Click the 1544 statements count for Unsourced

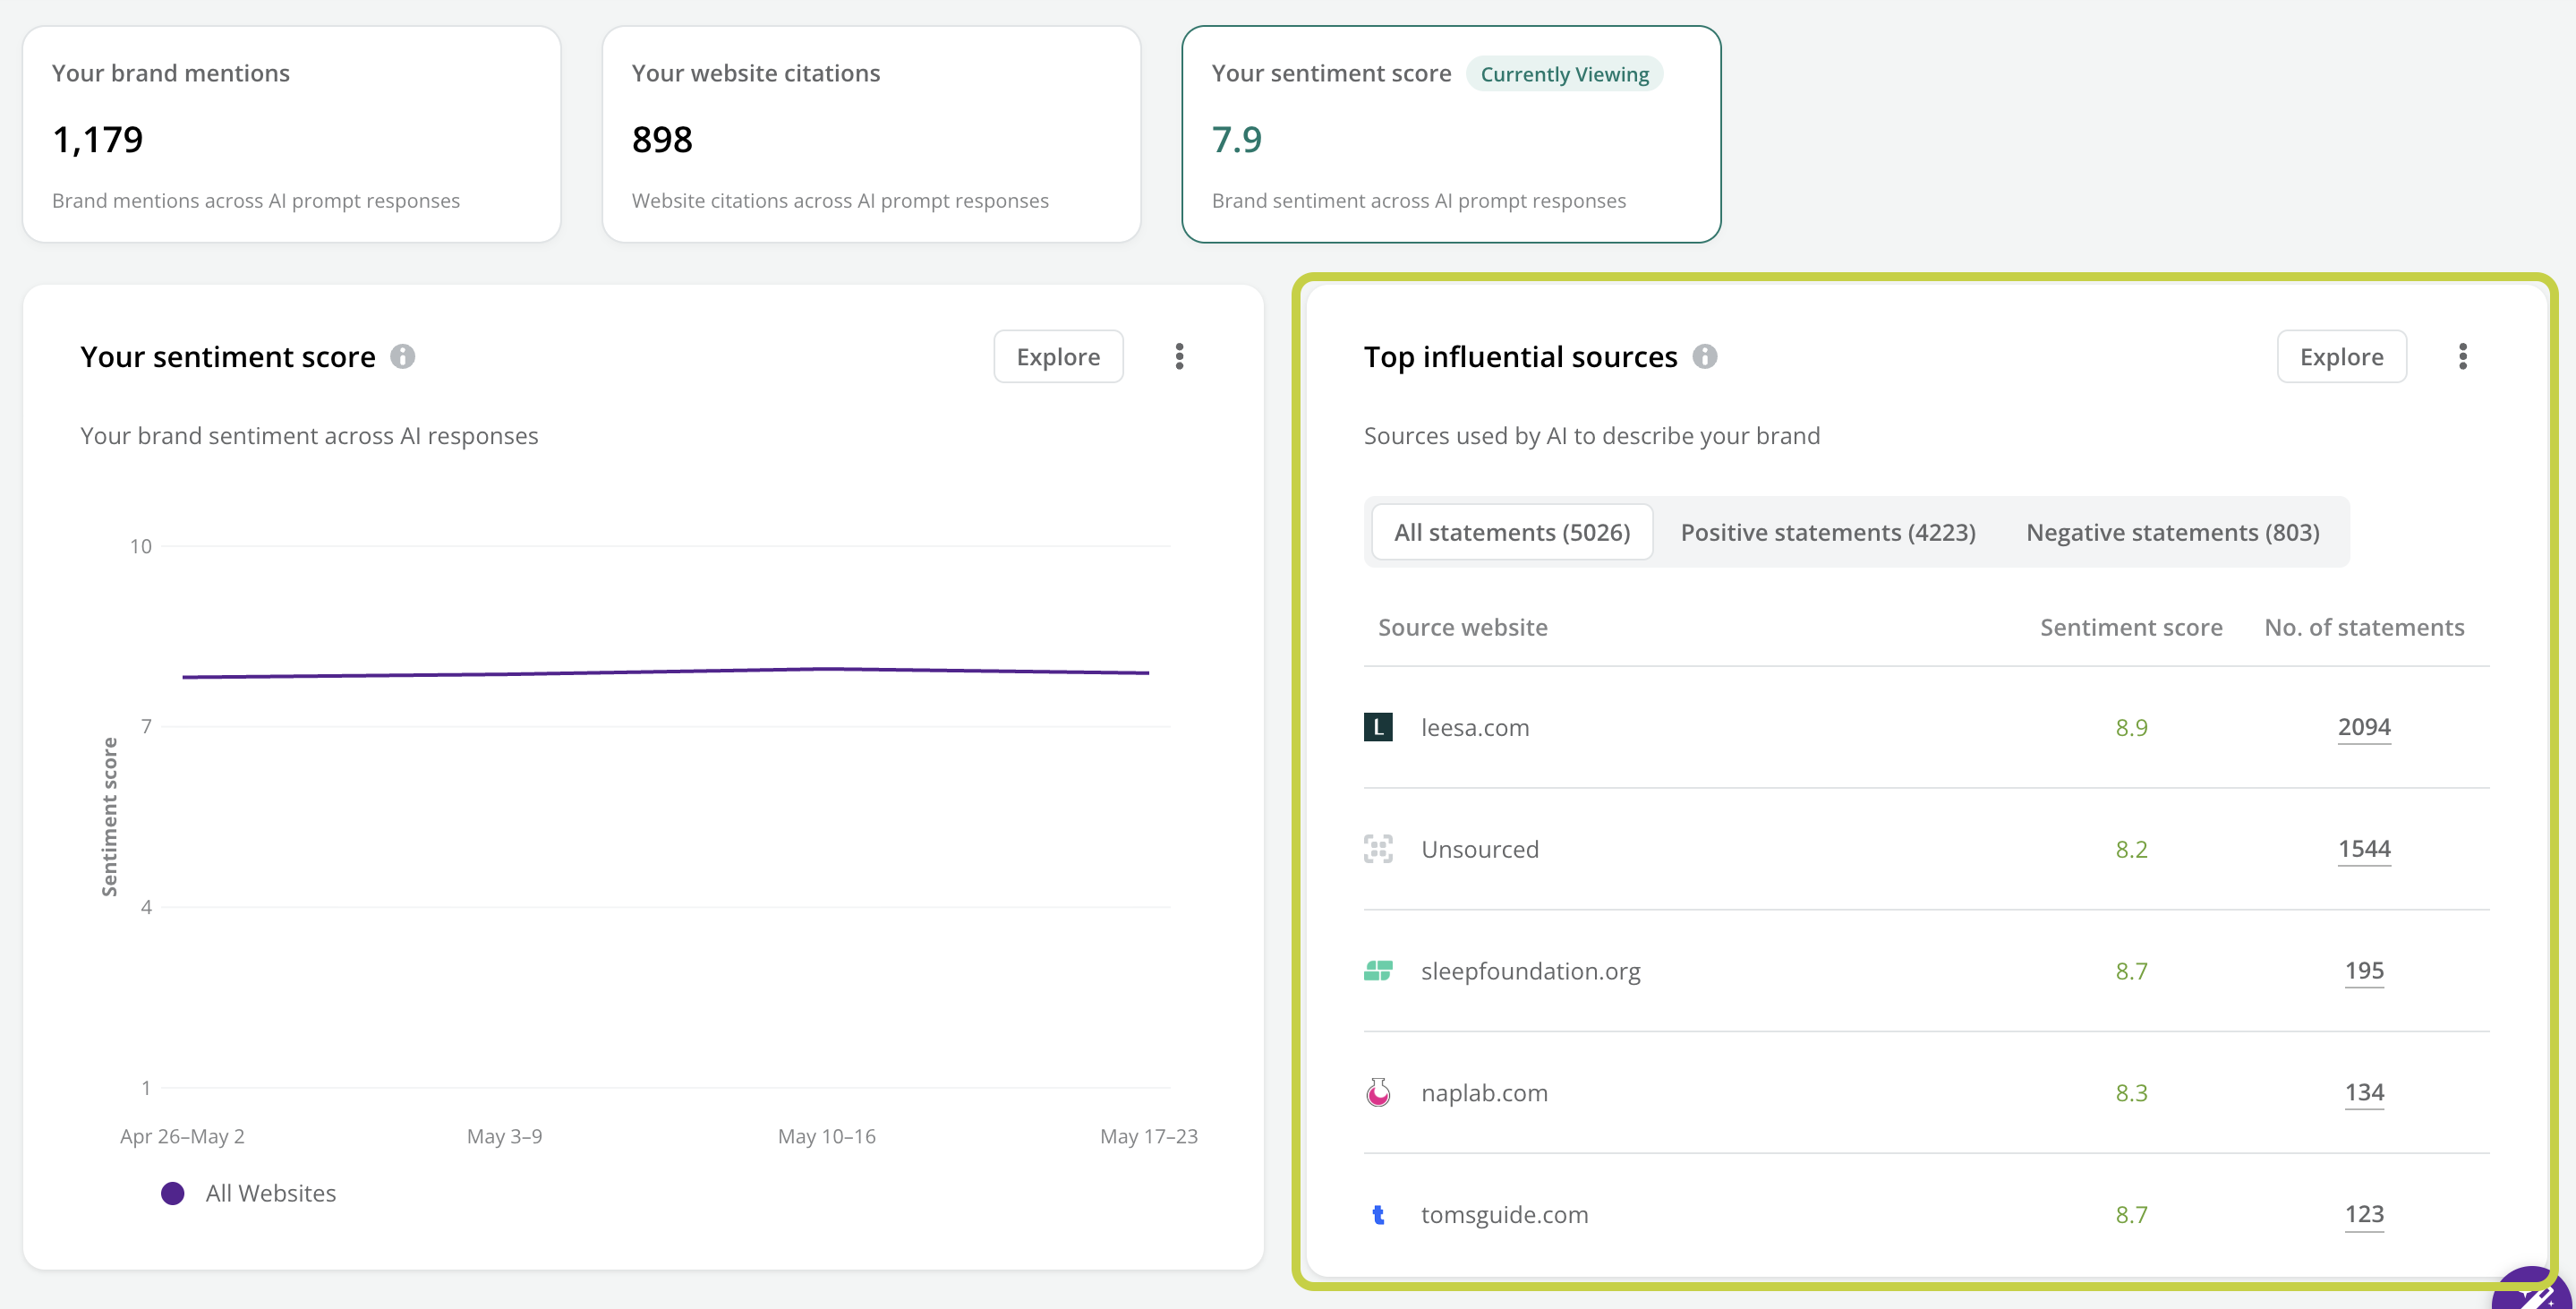pyautogui.click(x=2364, y=849)
